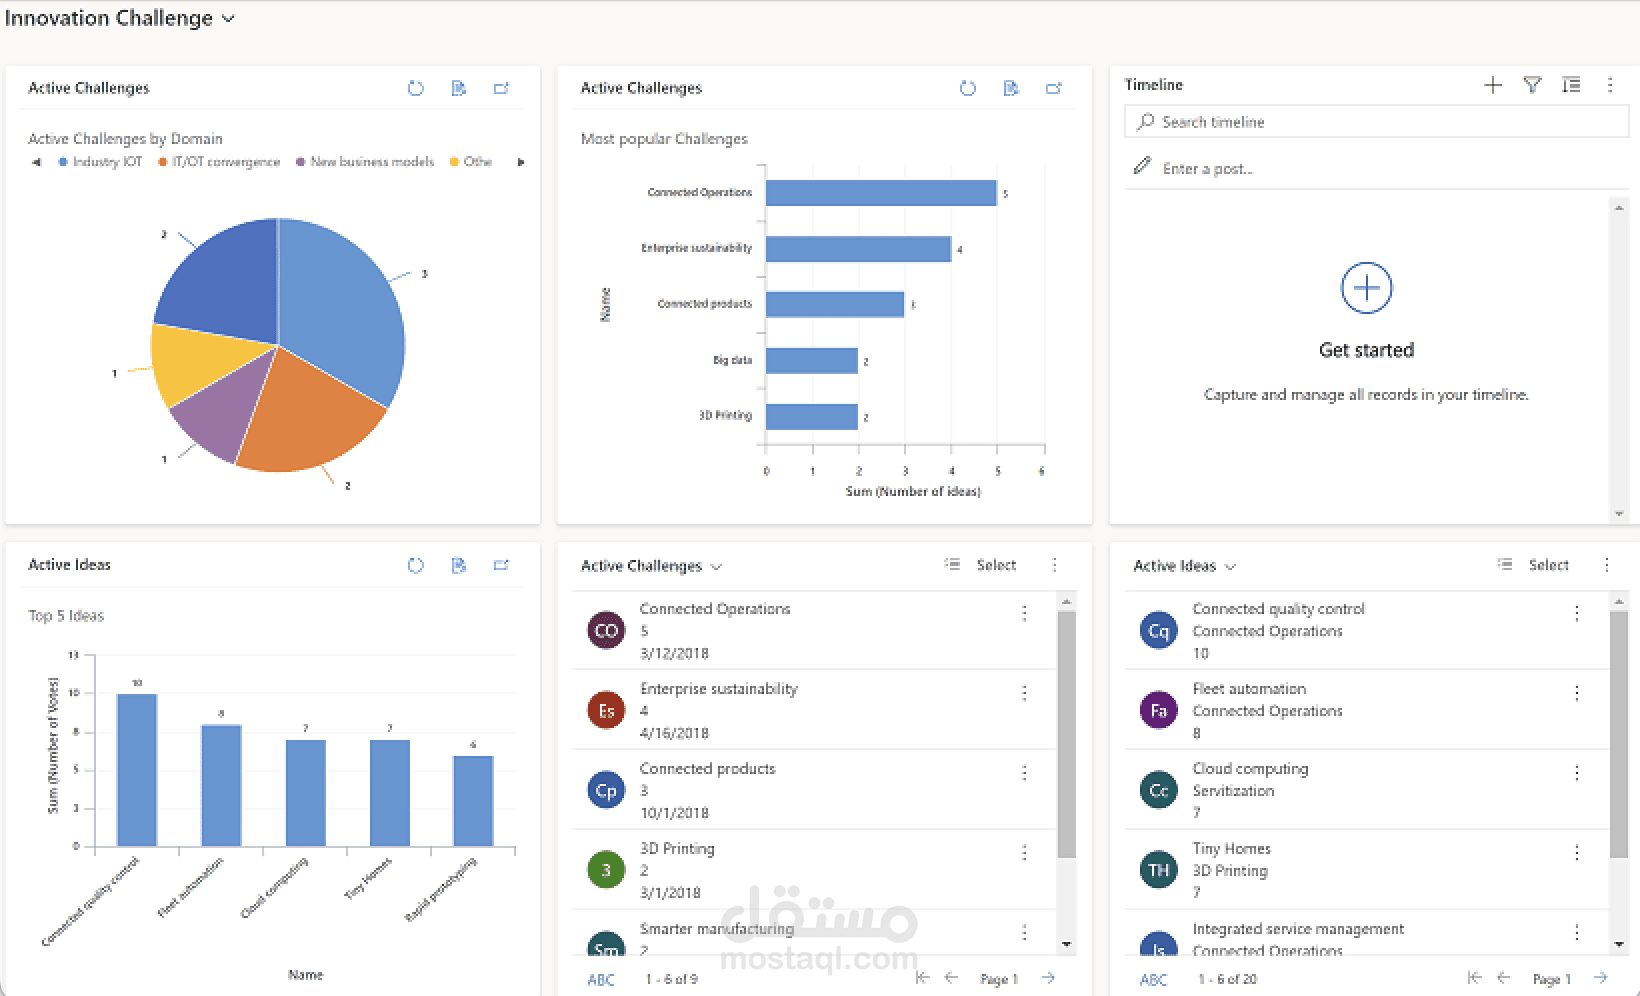
Task: Open context menu for Connected Operations record
Action: click(1024, 613)
